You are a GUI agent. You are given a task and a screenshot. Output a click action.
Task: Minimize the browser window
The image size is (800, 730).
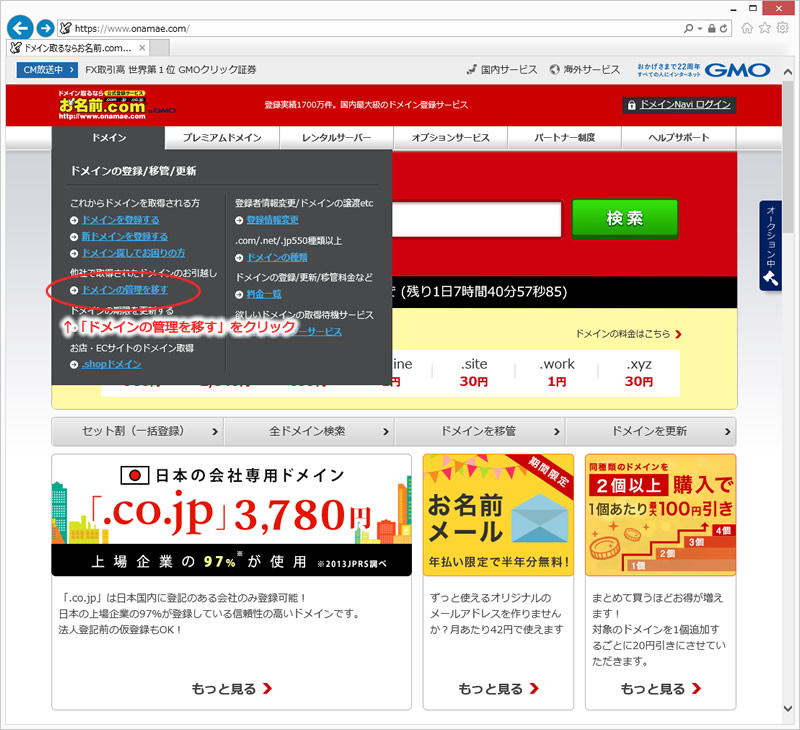[734, 9]
